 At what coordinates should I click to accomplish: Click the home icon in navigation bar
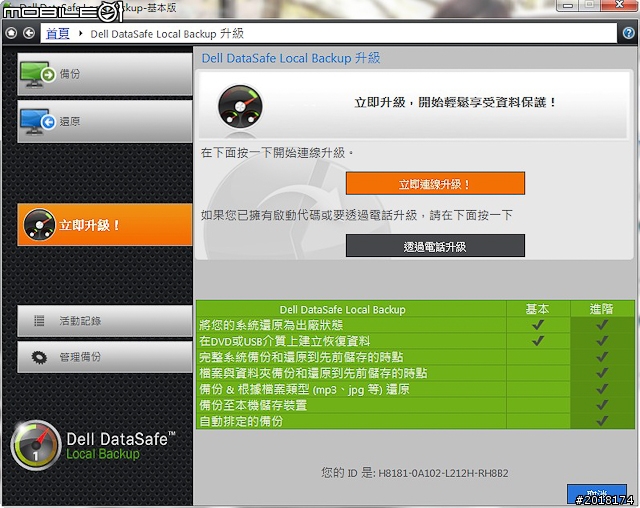[11, 33]
